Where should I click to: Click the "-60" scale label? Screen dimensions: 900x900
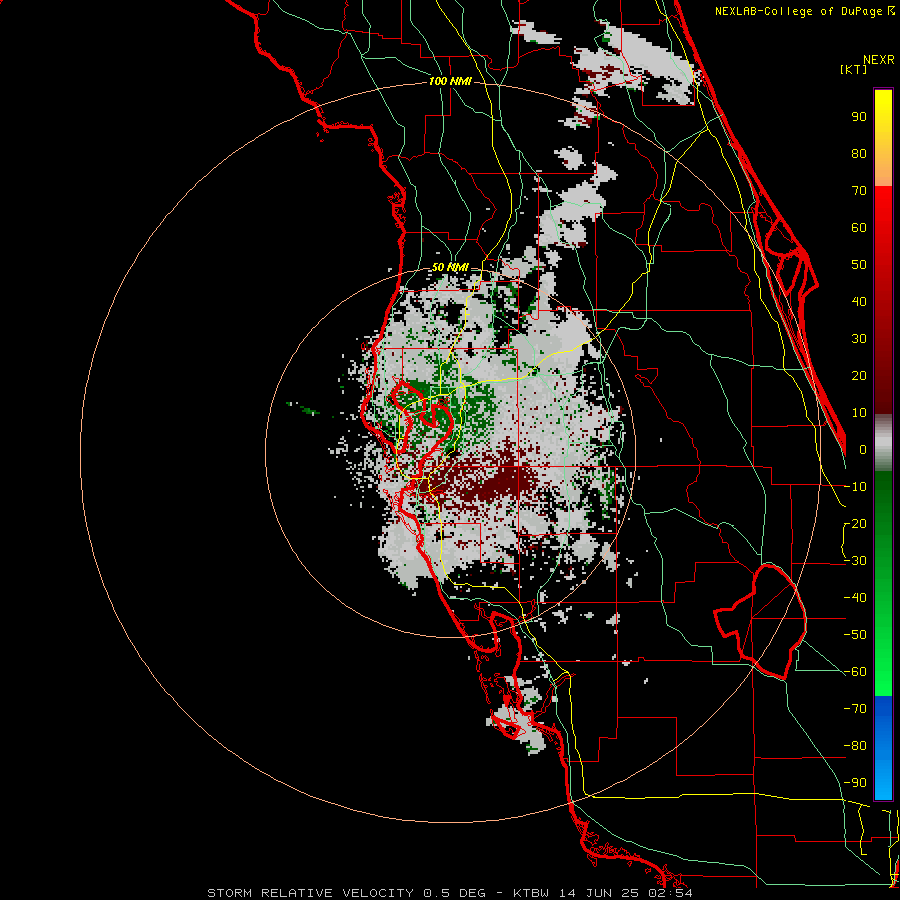pyautogui.click(x=855, y=672)
